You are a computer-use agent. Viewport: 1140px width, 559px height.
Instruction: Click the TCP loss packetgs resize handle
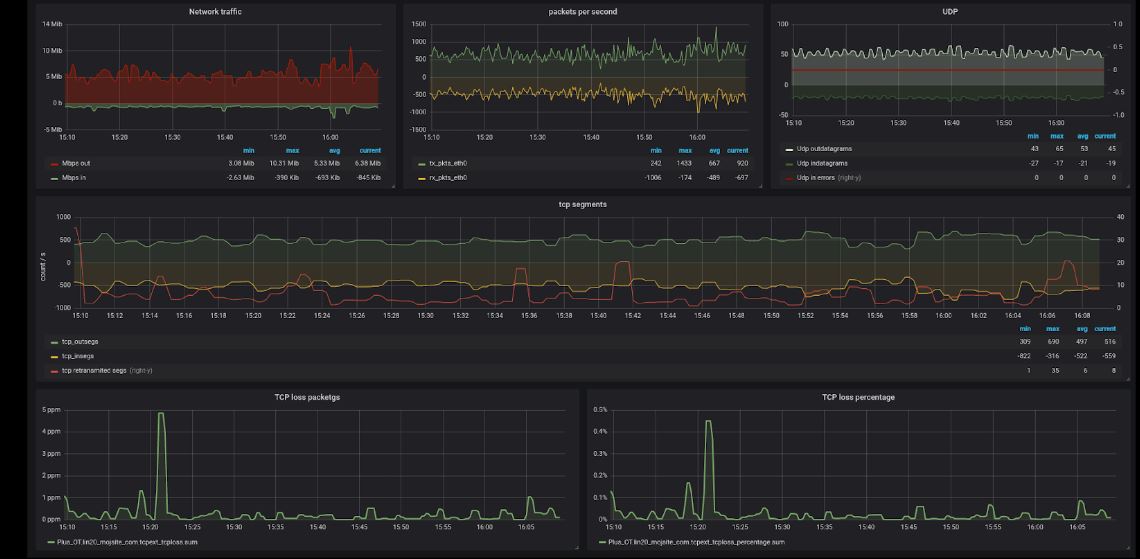[575, 546]
